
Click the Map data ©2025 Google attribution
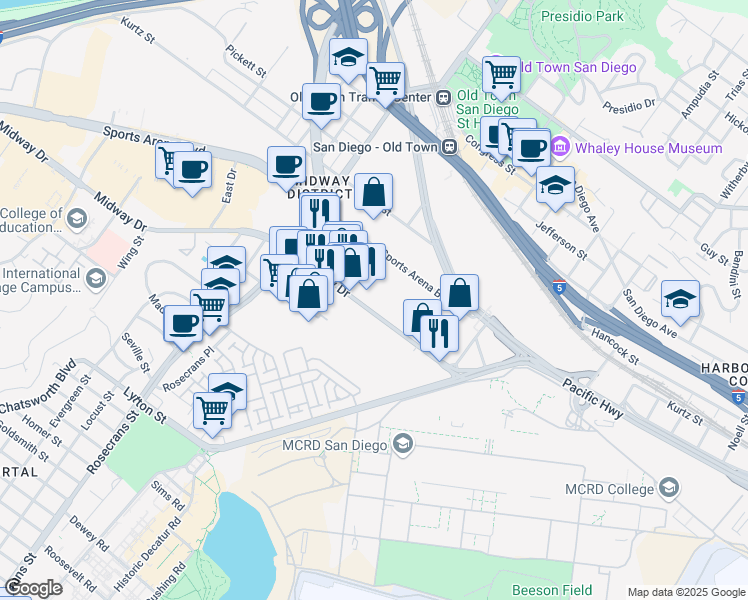pos(686,592)
